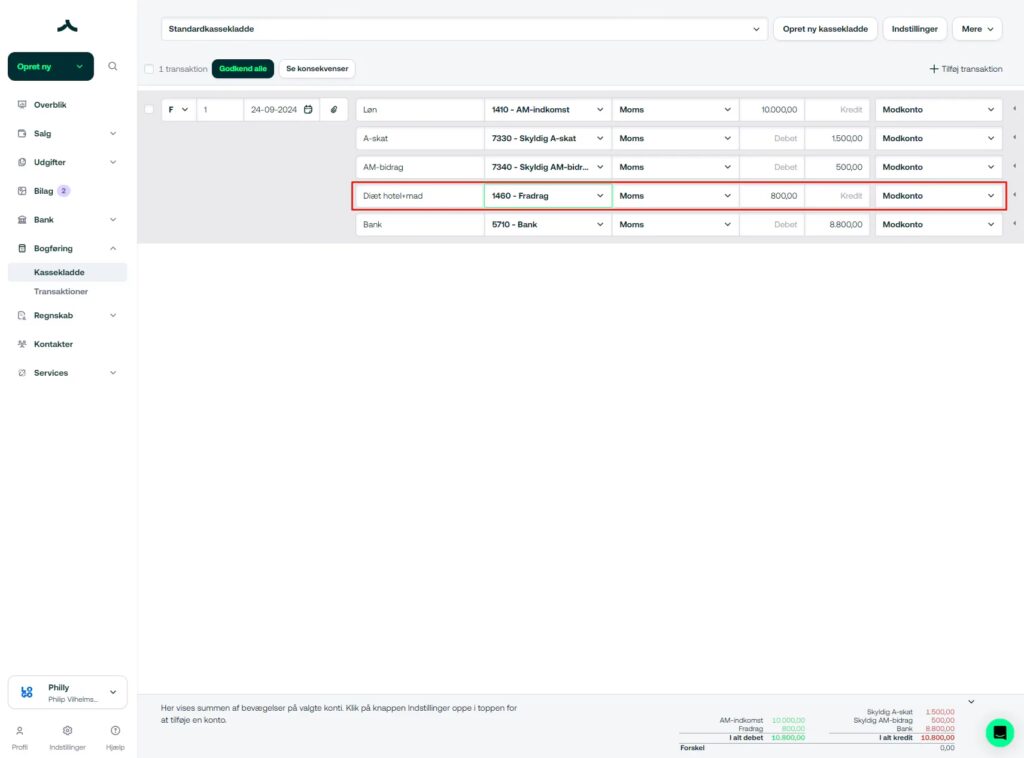The height and width of the screenshot is (758, 1024).
Task: Click the logo icon at top left
Action: pos(67,26)
